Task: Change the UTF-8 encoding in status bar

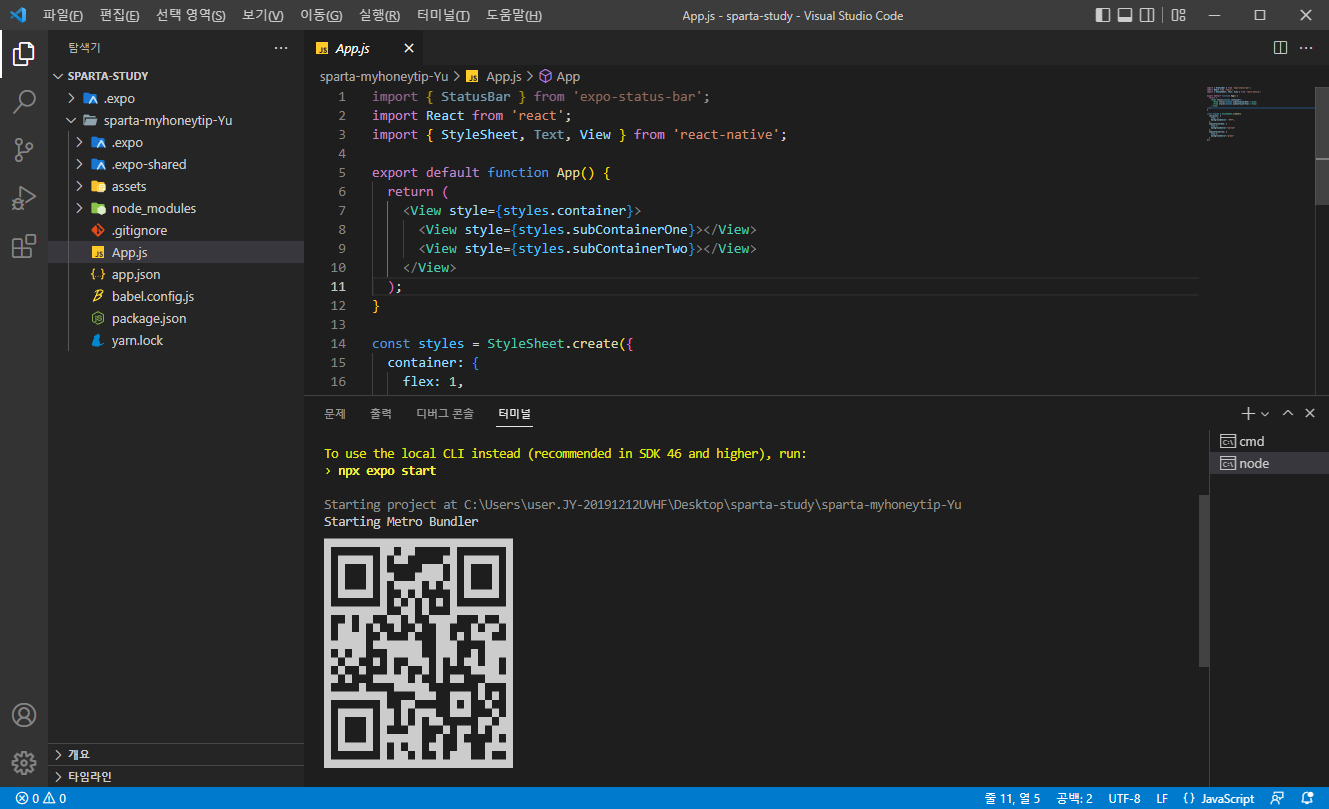Action: point(1124,799)
